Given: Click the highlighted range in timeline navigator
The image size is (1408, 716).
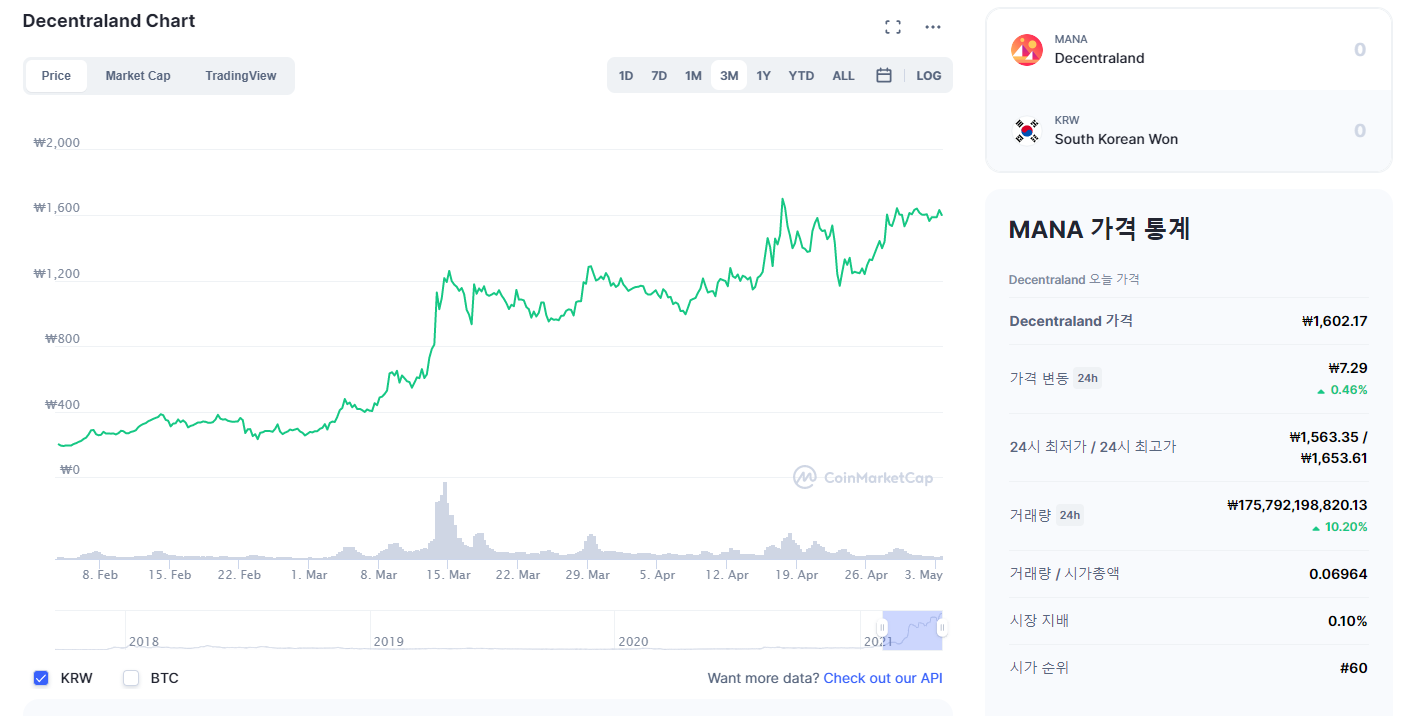Looking at the screenshot, I should (912, 630).
